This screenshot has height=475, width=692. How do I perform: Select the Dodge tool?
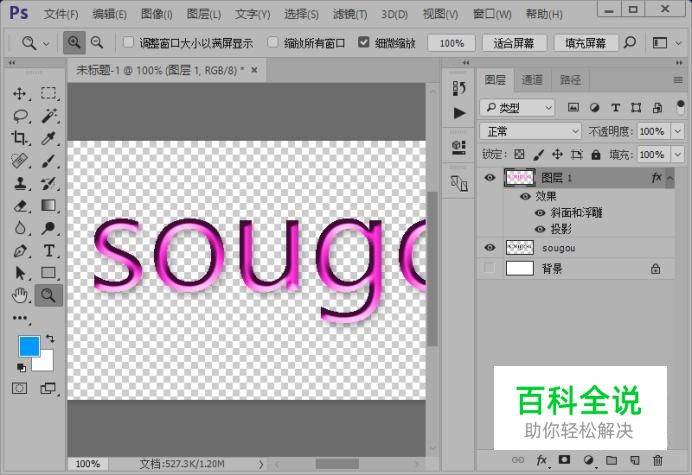tap(49, 228)
